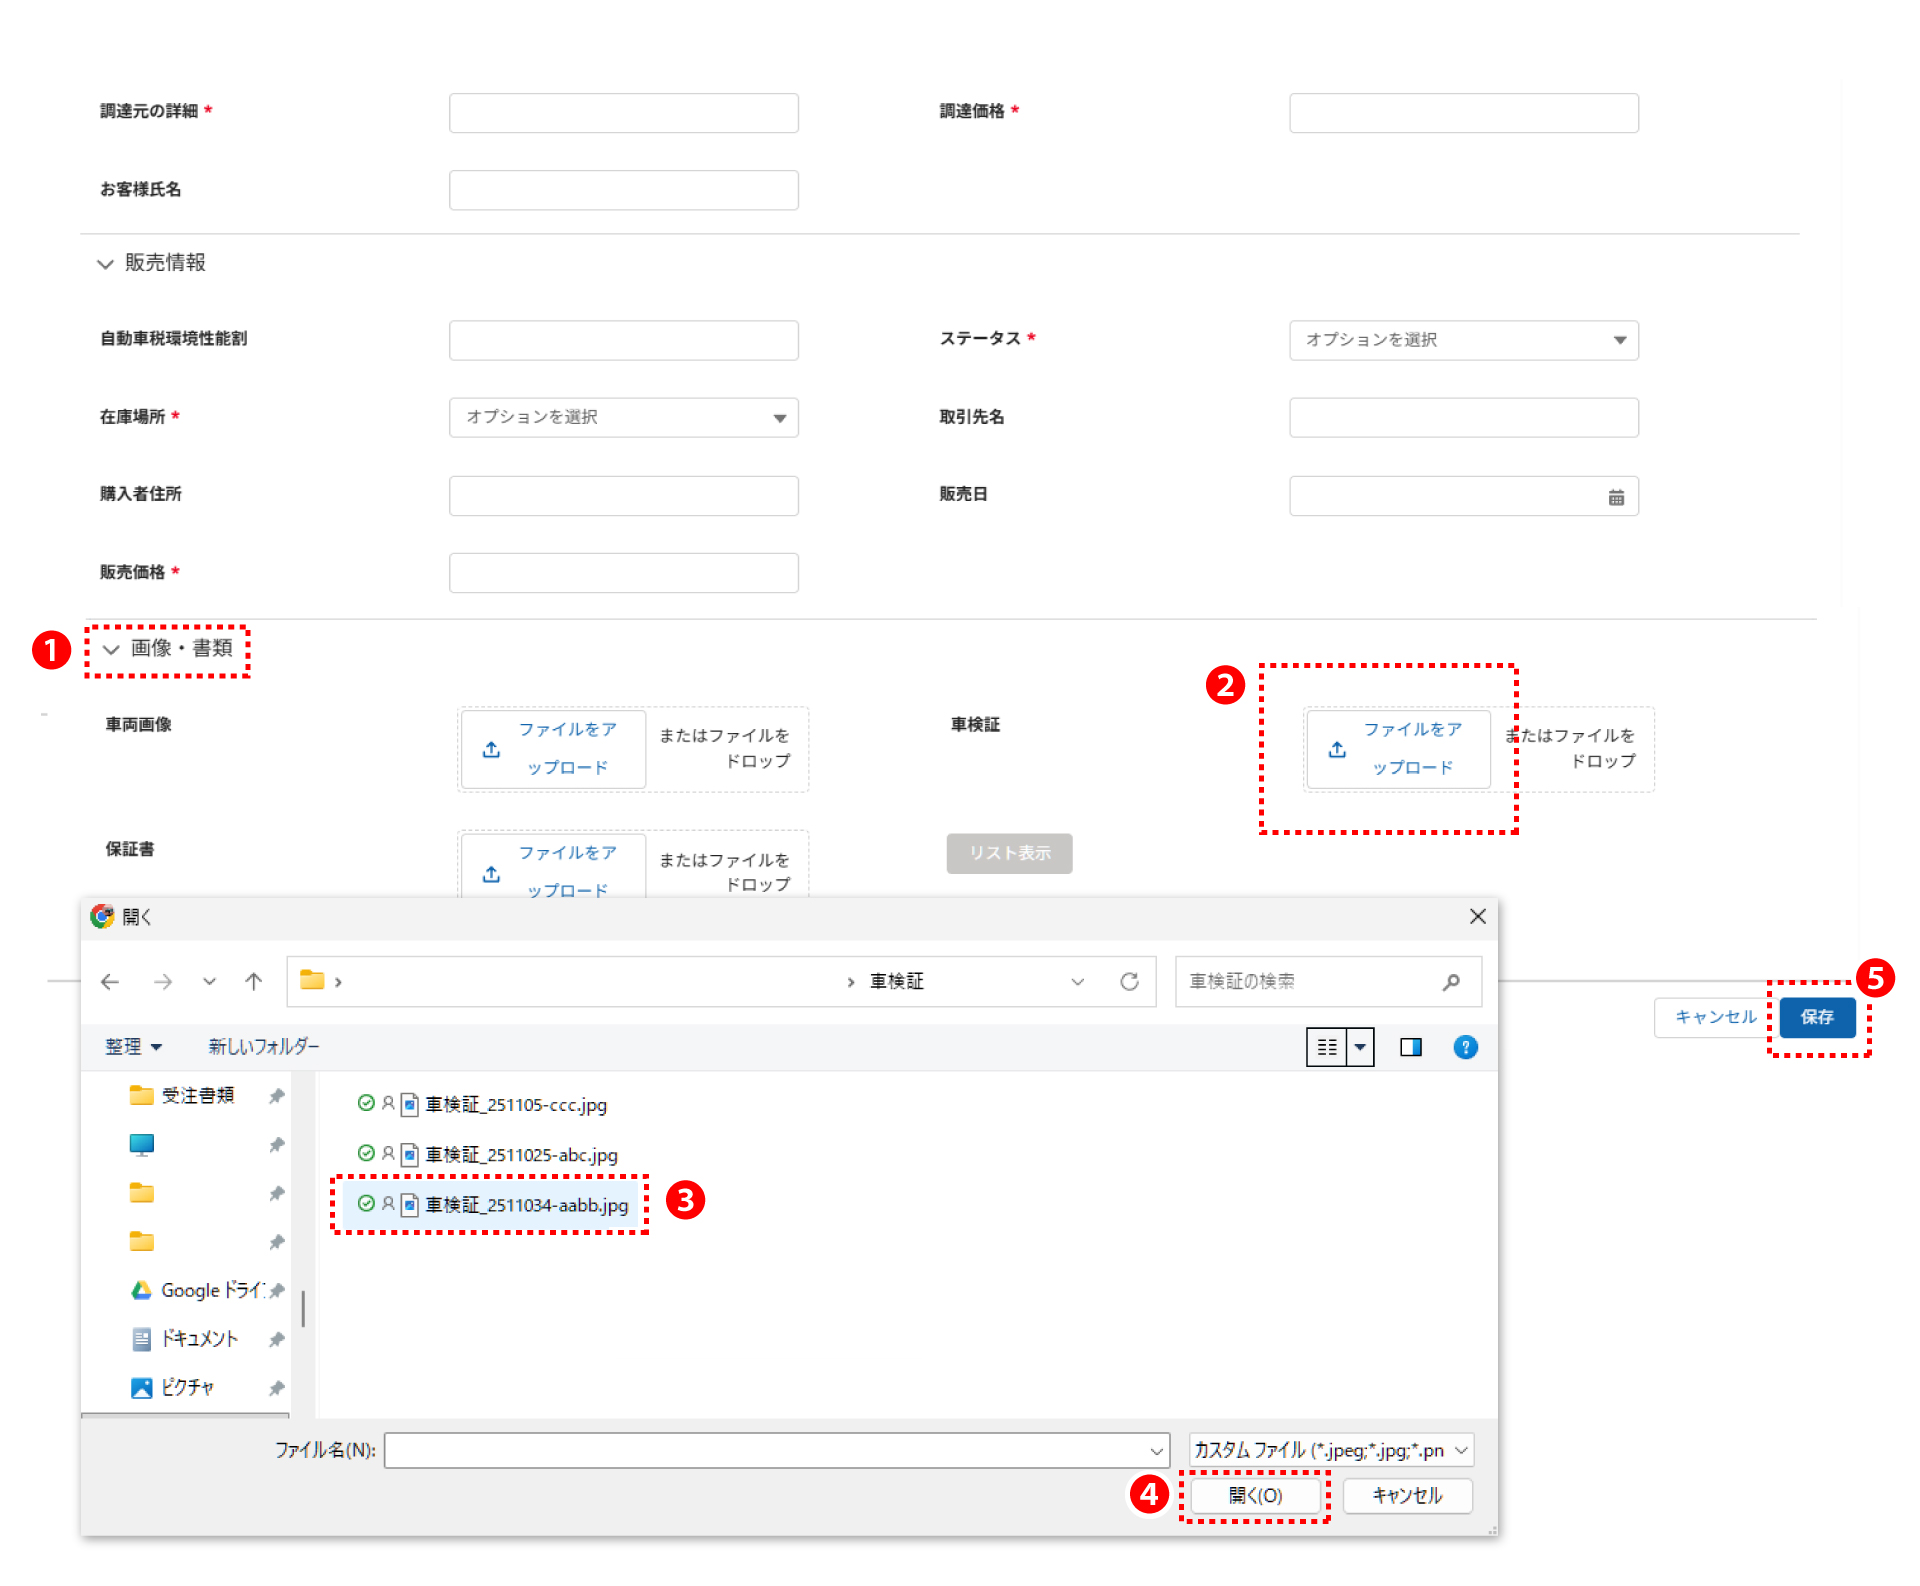Click the blue 保存 button
This screenshot has width=1920, height=1586.
click(1817, 1017)
